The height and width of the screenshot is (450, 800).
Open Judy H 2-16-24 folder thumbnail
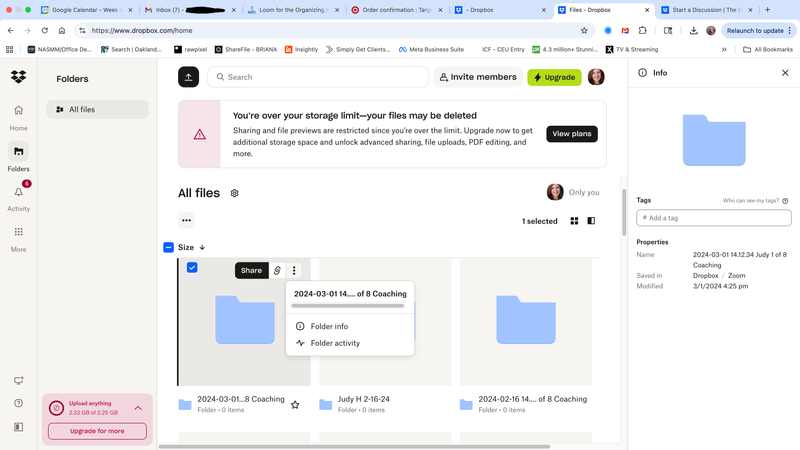click(x=385, y=321)
